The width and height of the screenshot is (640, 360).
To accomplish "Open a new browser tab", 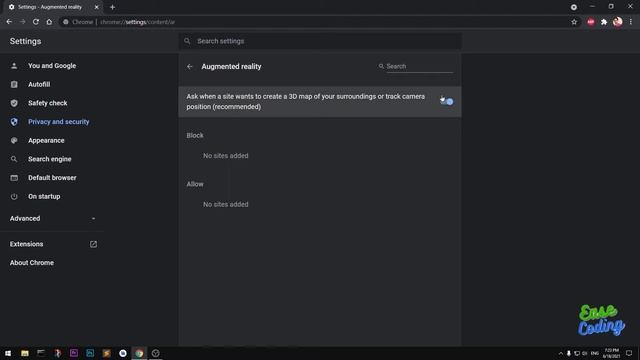I will (x=112, y=7).
